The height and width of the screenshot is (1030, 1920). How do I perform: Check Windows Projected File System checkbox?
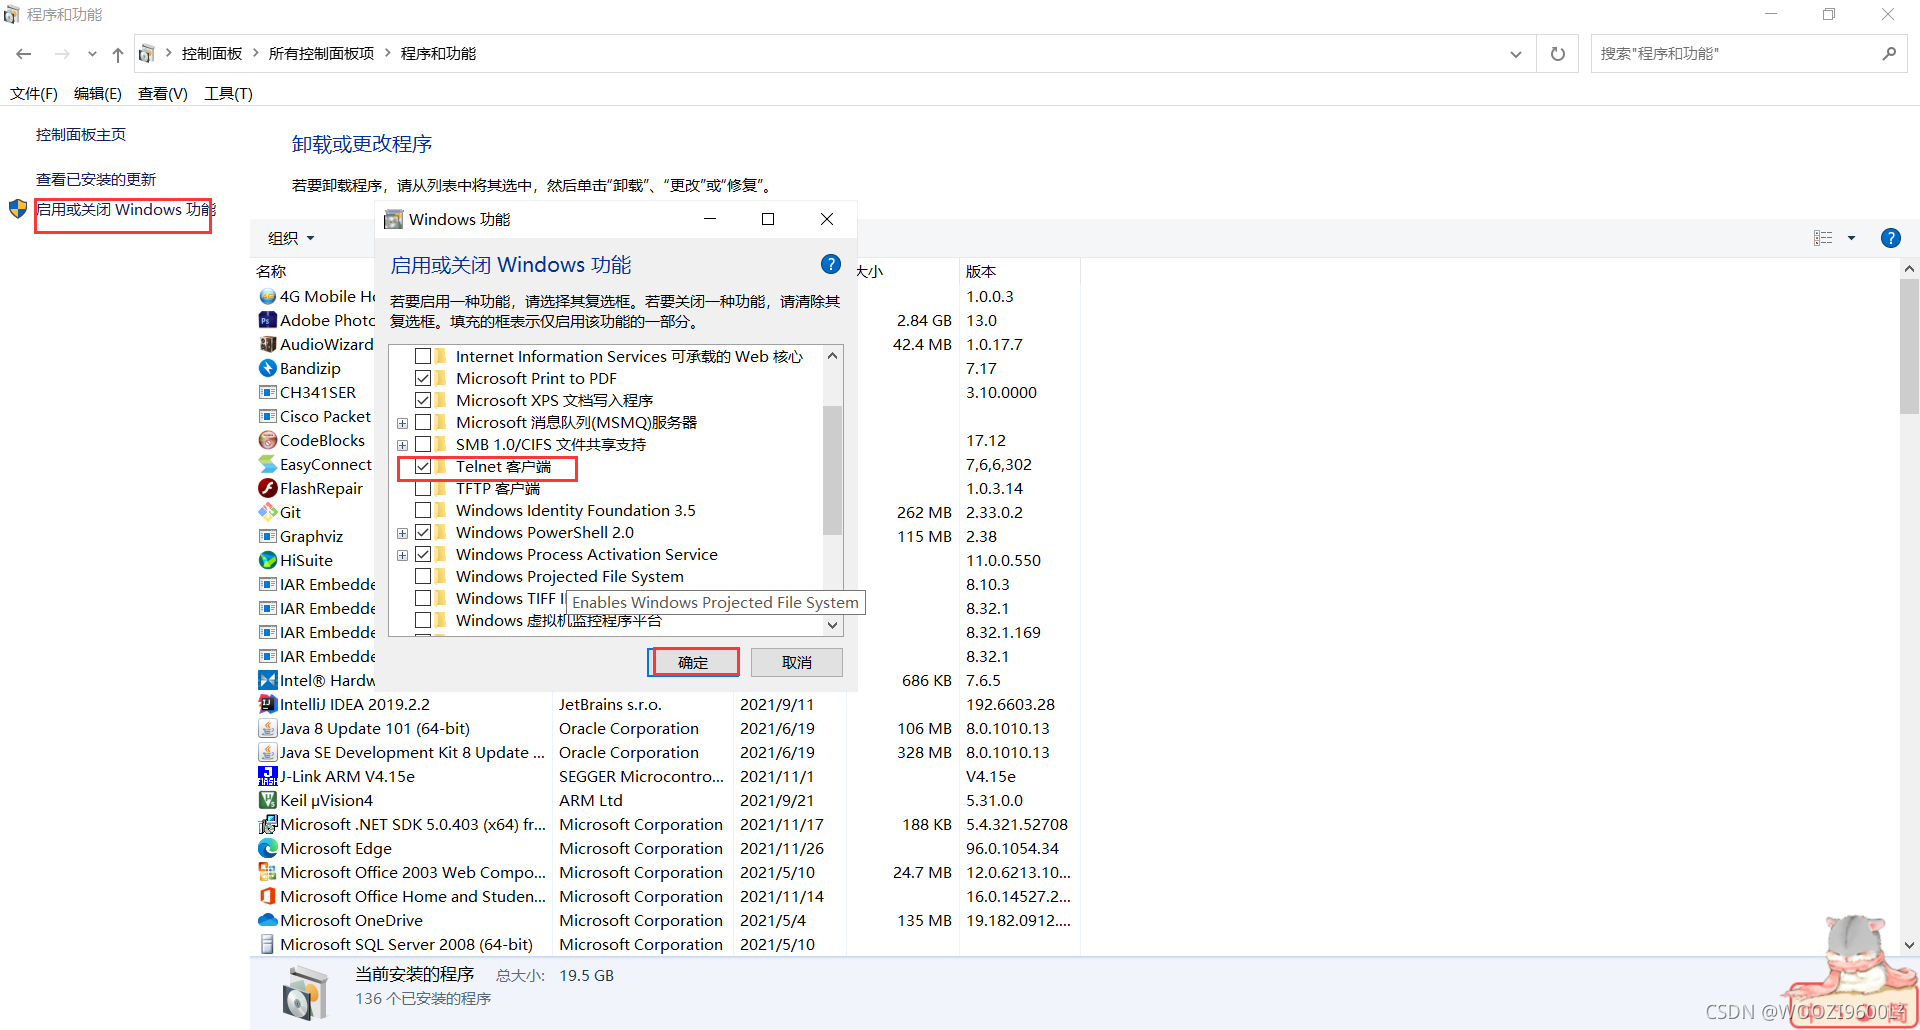(423, 576)
